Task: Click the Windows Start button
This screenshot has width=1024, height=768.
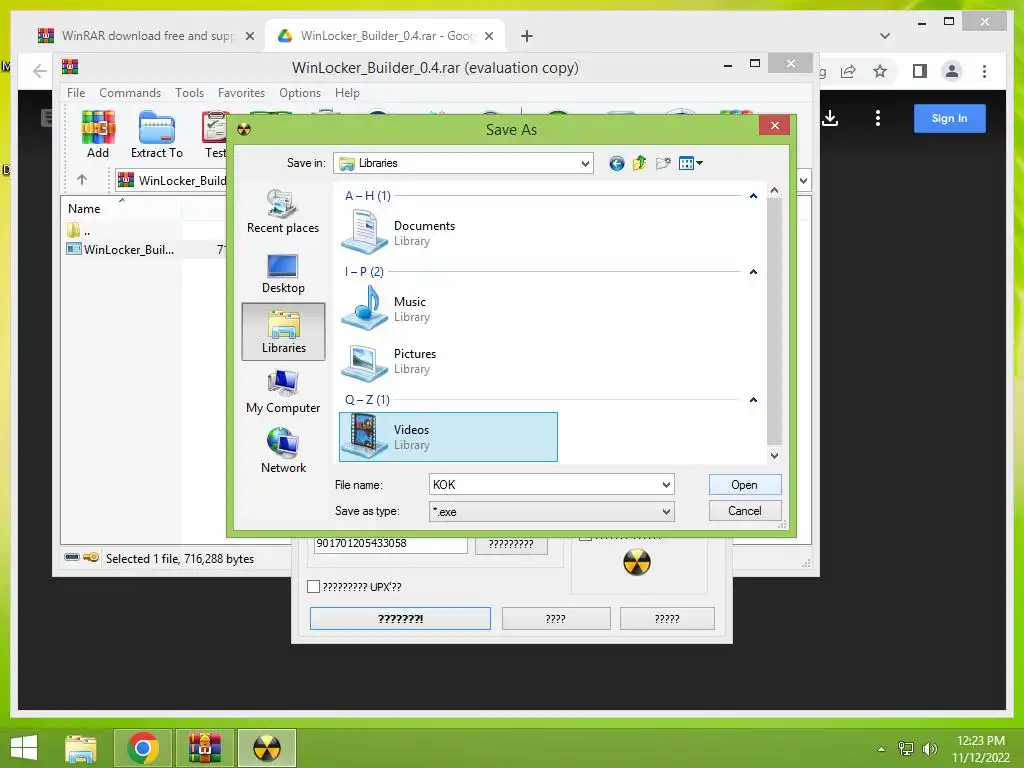Action: pos(25,748)
